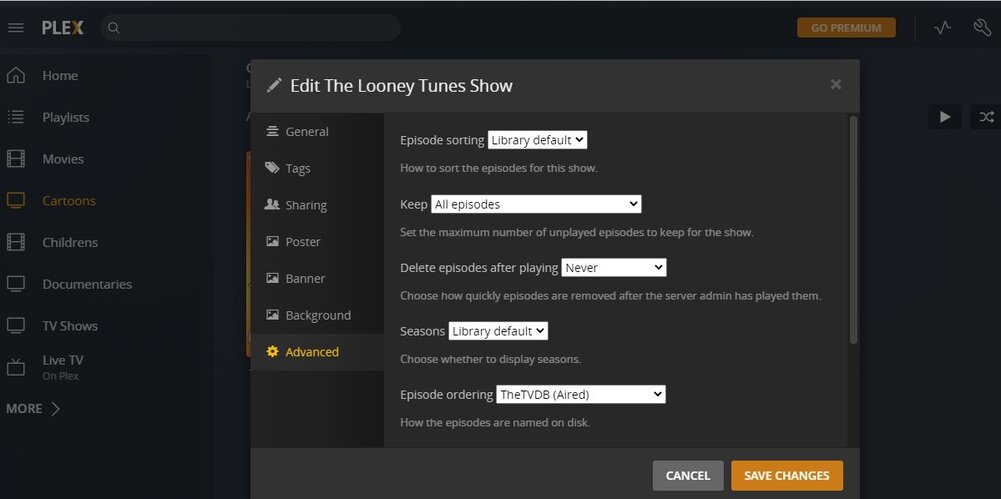Click the shuffle icon behind the dialog

[986, 117]
